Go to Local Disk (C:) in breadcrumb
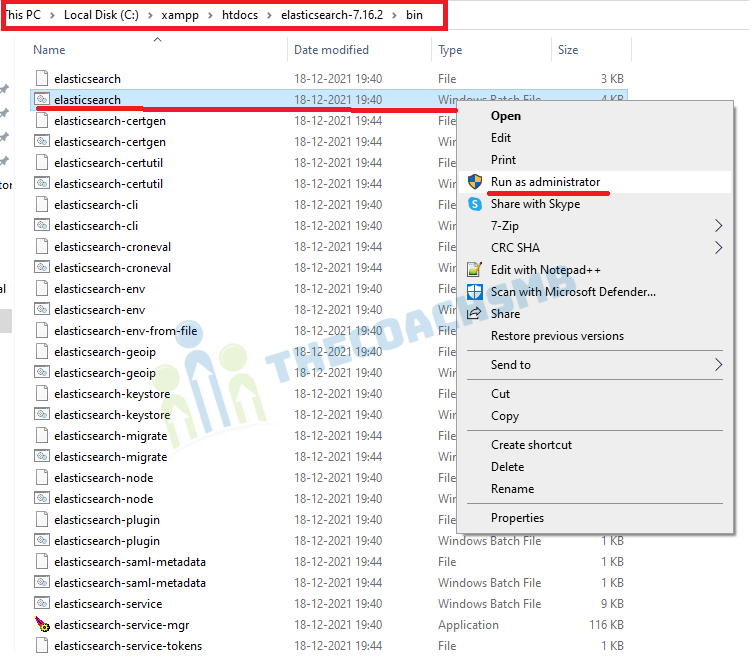Image resolution: width=753 pixels, height=667 pixels. pyautogui.click(x=101, y=15)
